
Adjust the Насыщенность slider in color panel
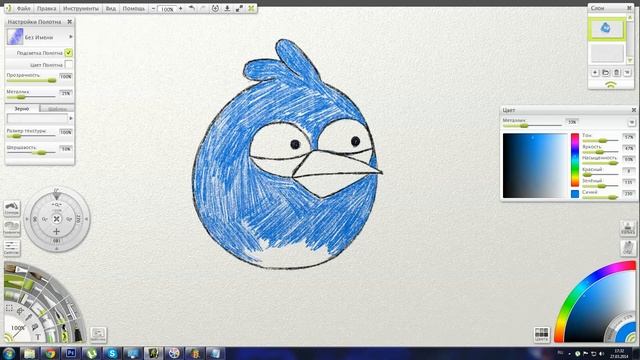pyautogui.click(x=600, y=163)
